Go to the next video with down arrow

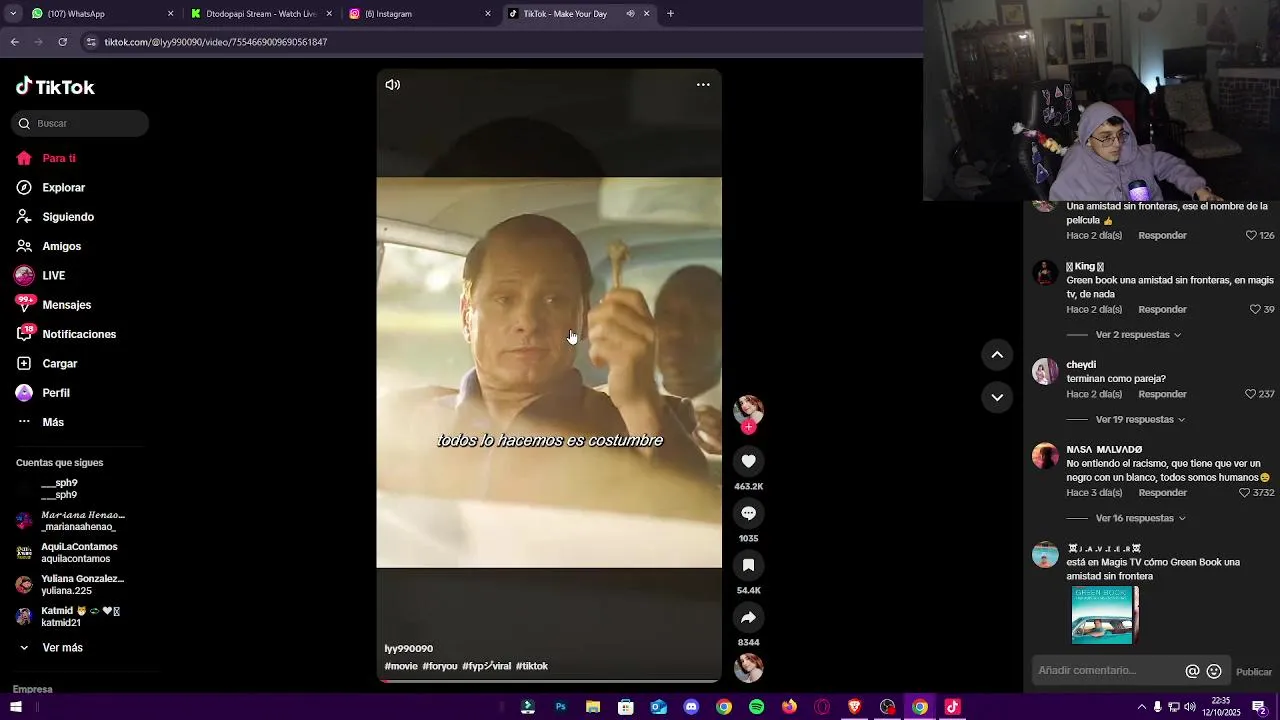997,397
